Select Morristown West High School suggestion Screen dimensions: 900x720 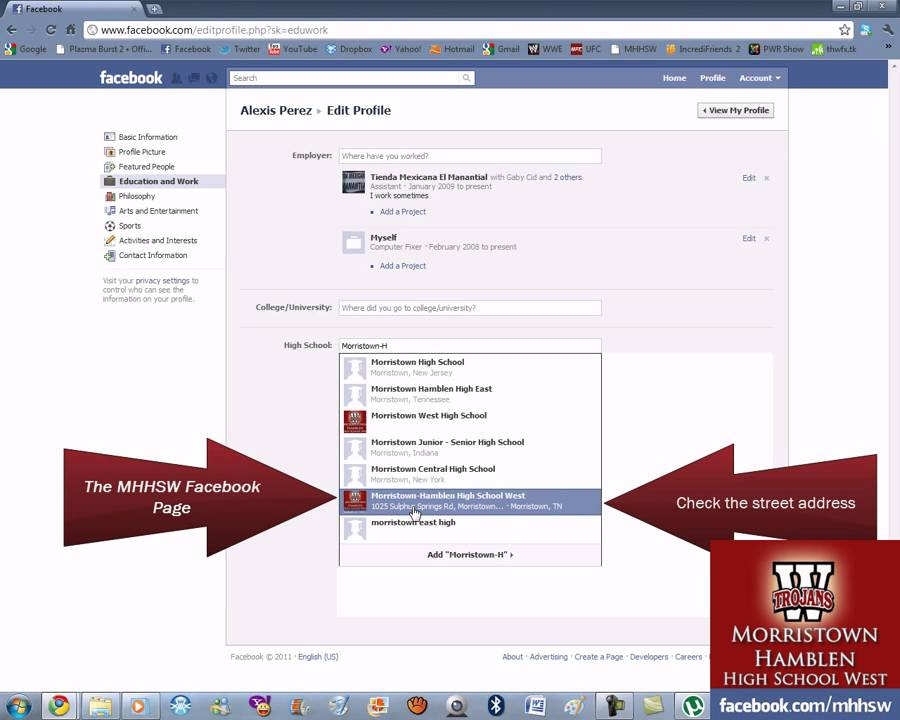click(x=470, y=421)
